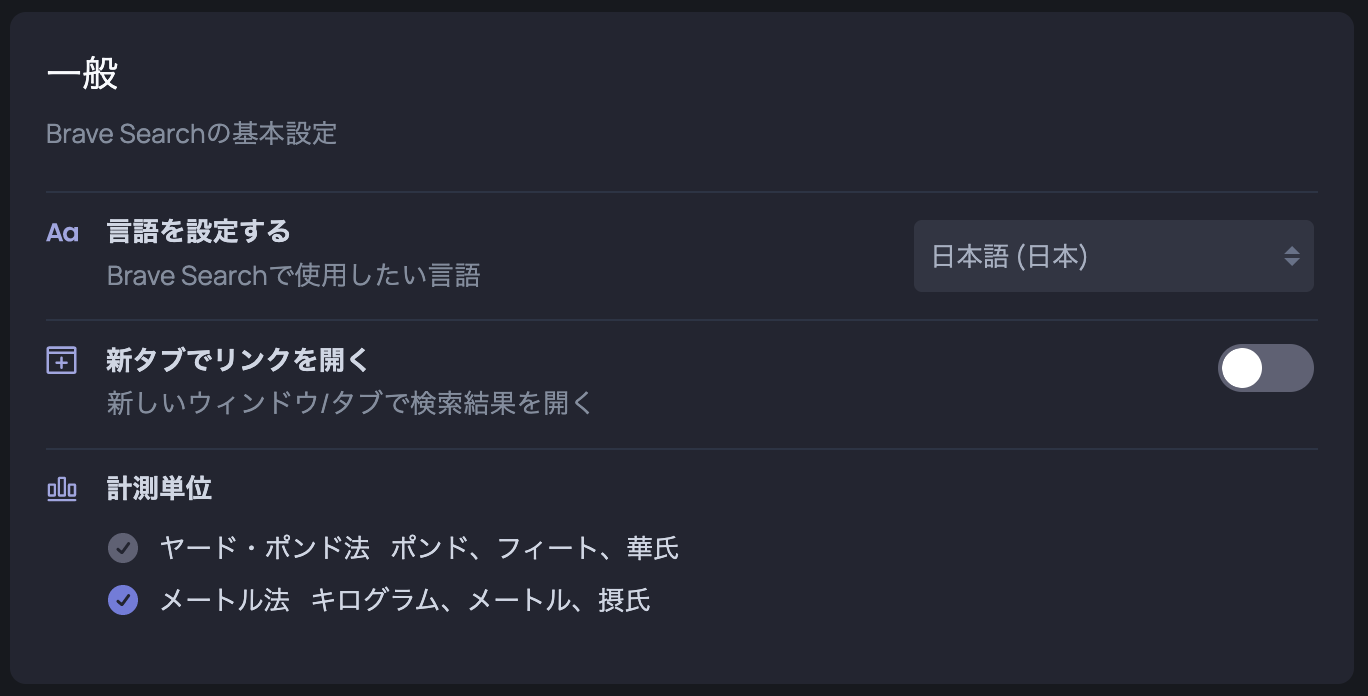Choose the ヤード・ポンド法 label text
Viewport: 1368px width, 696px height.
point(265,548)
